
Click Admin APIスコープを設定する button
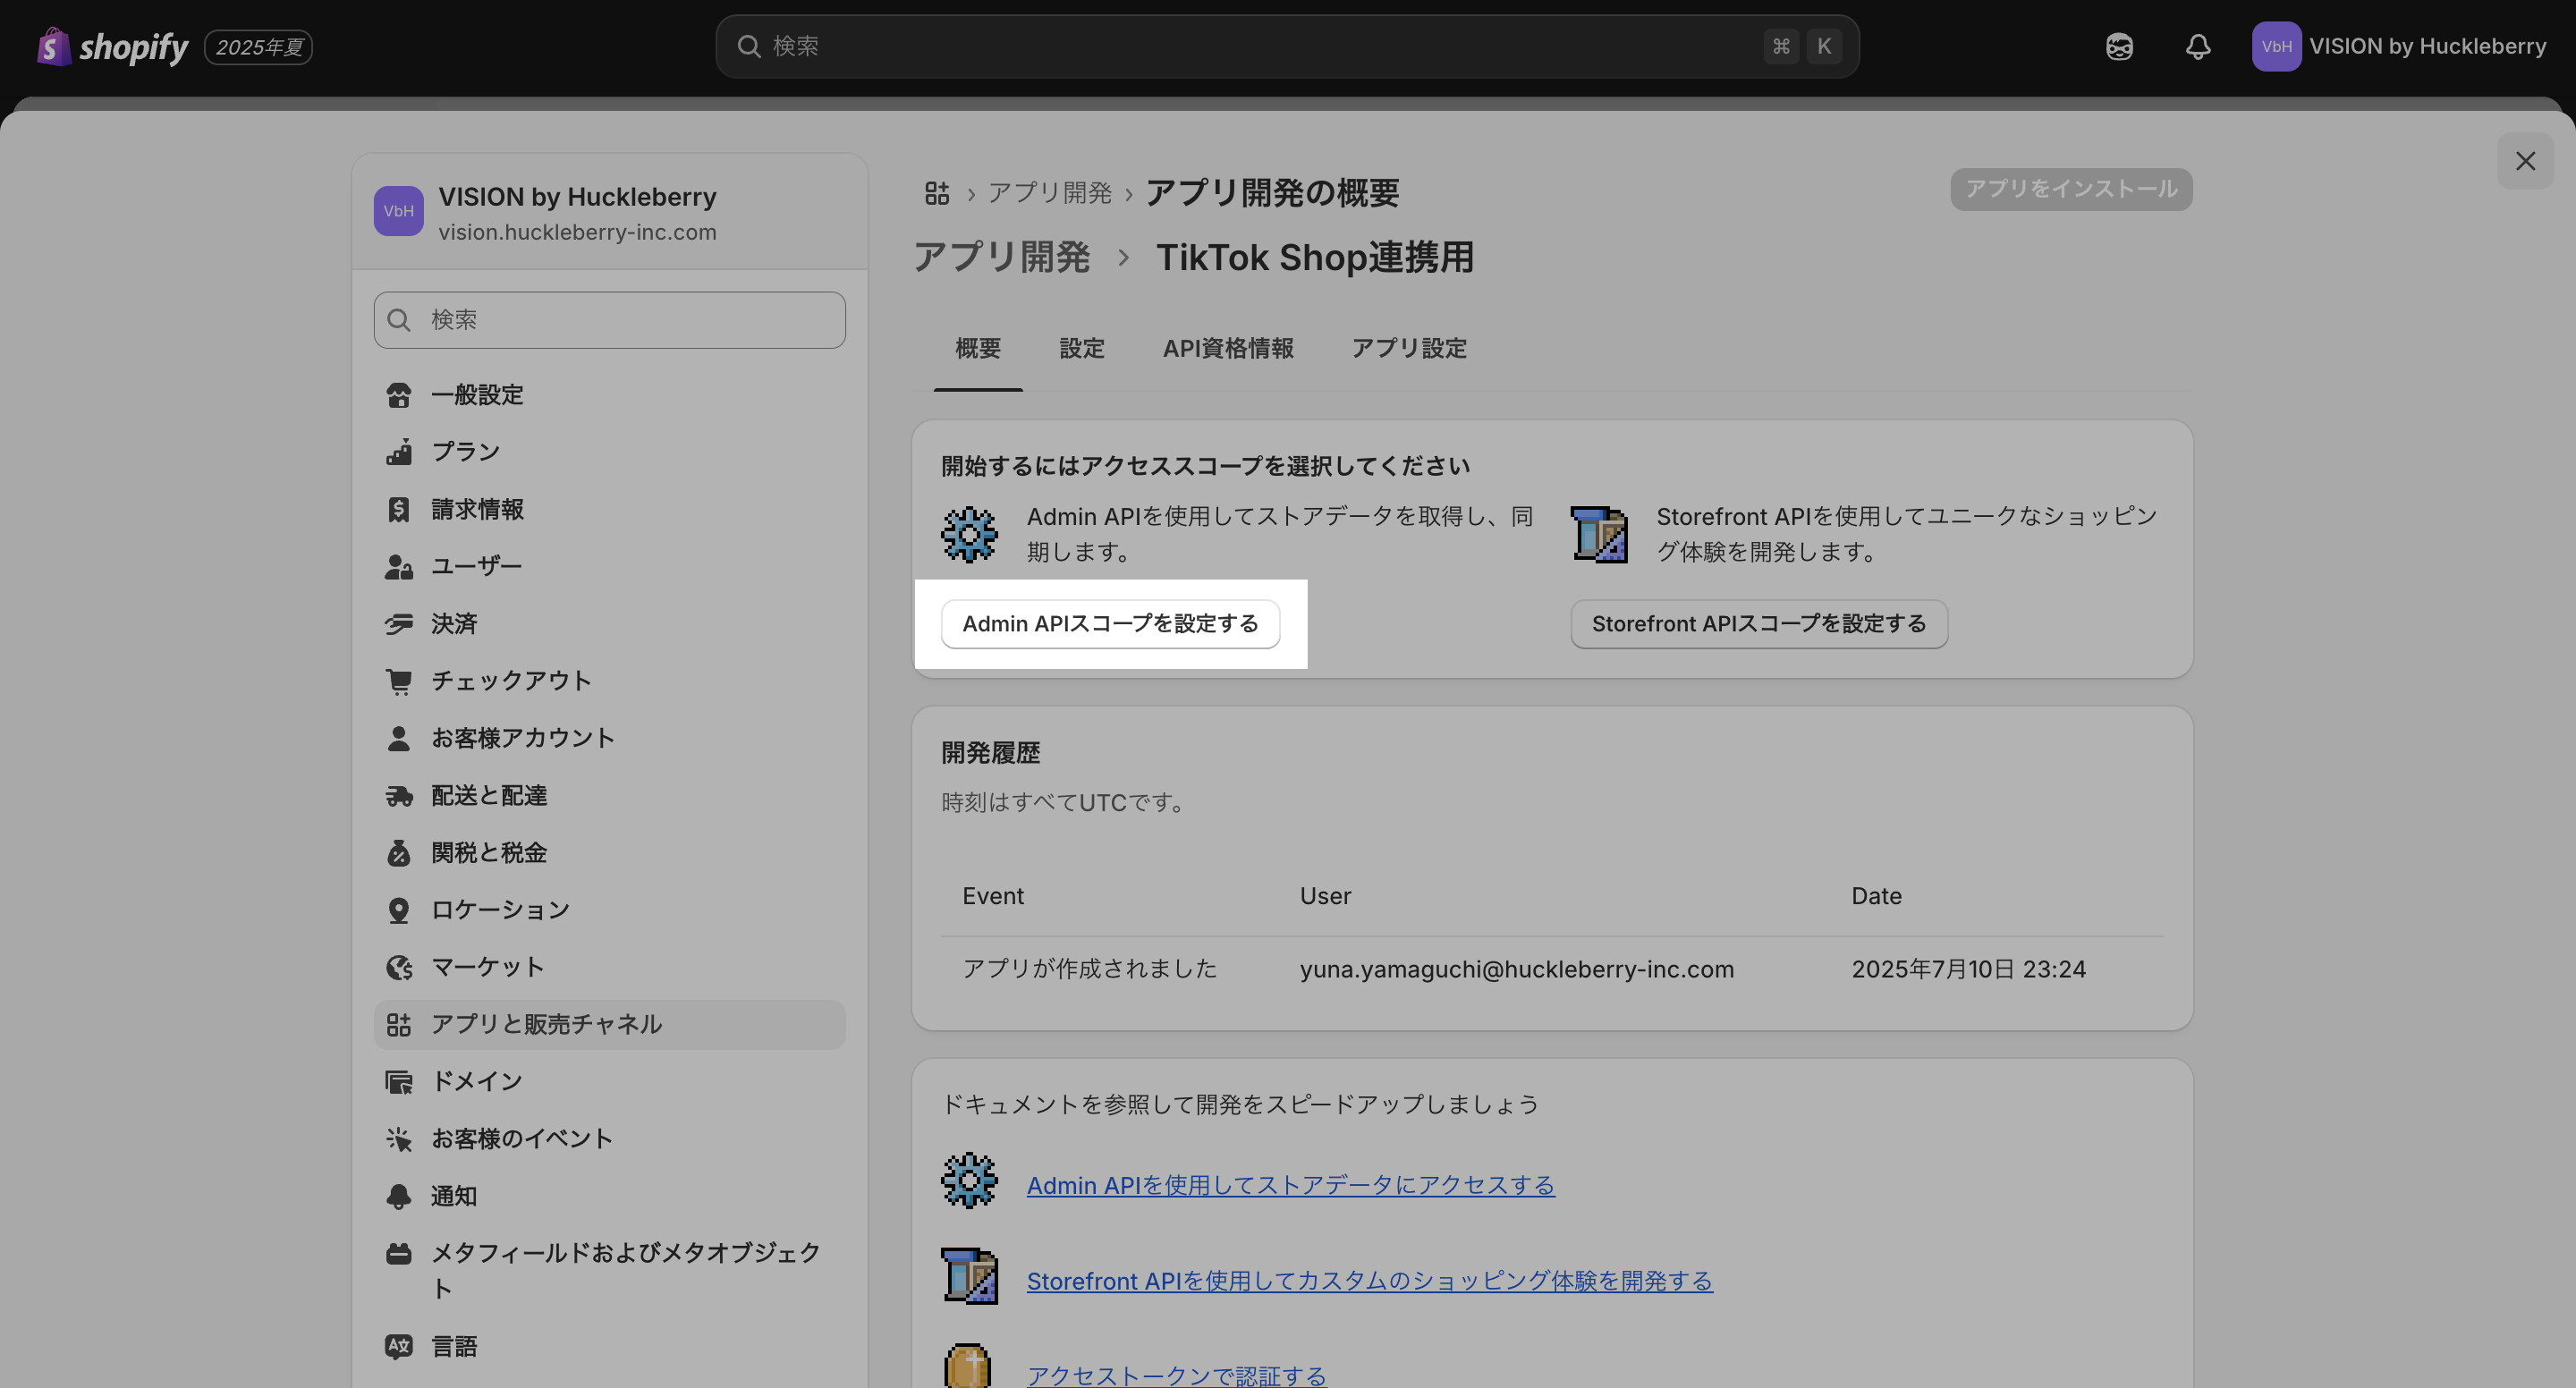click(x=1110, y=624)
